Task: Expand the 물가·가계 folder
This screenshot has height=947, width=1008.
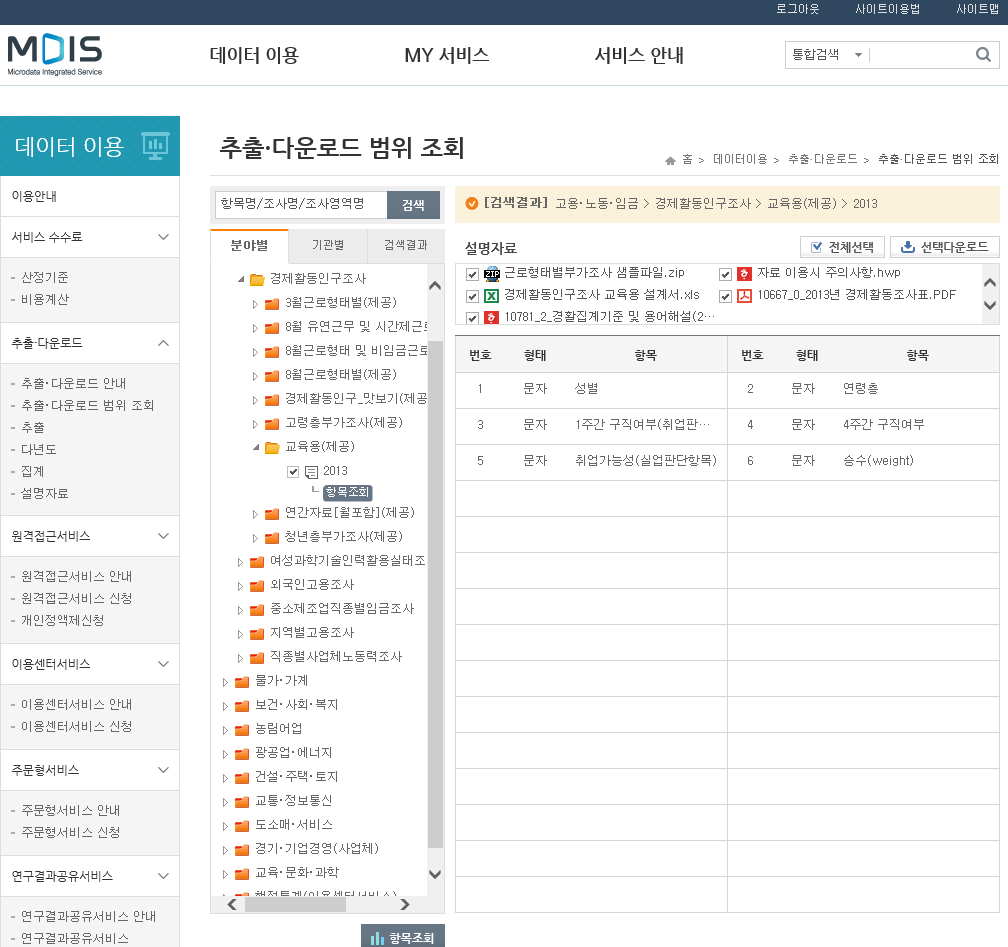Action: 226,682
